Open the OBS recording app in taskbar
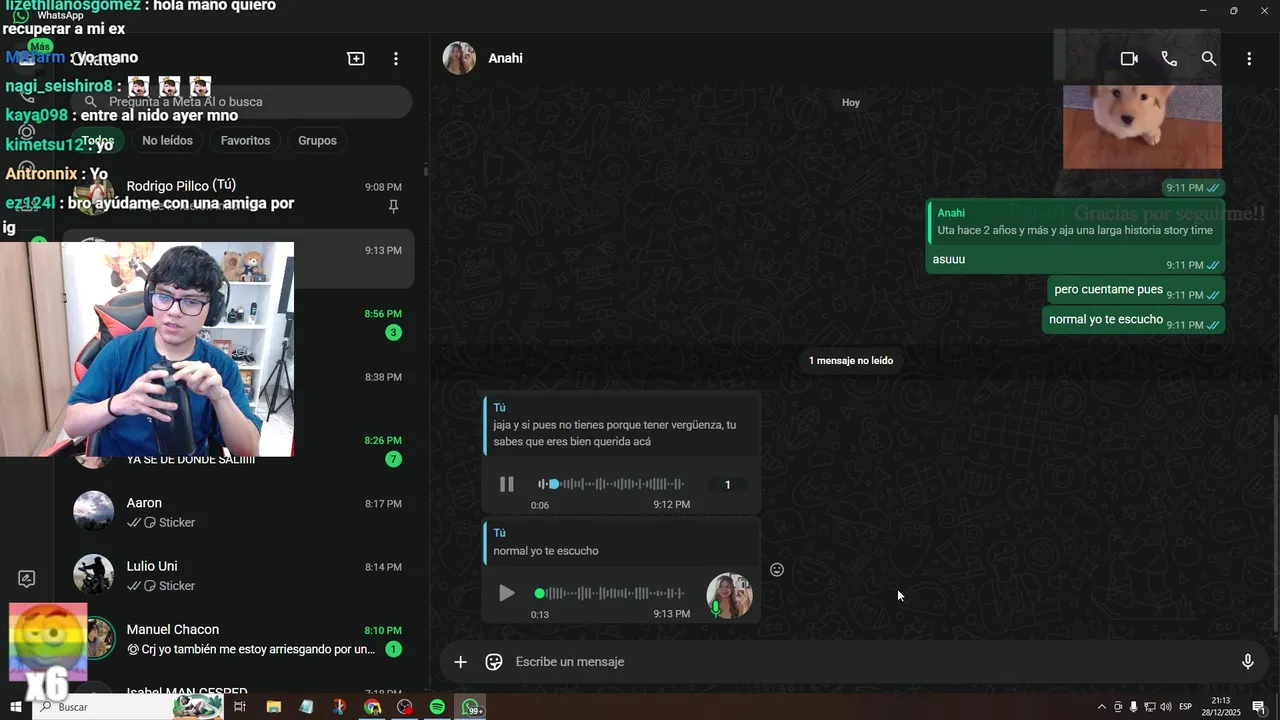This screenshot has height=720, width=1280. [405, 707]
